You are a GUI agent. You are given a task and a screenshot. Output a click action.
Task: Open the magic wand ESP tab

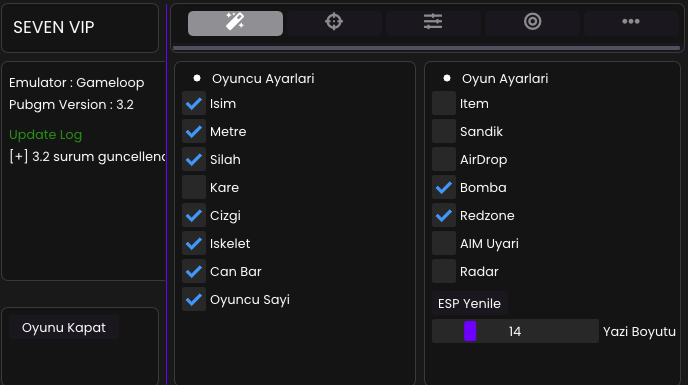(x=235, y=23)
